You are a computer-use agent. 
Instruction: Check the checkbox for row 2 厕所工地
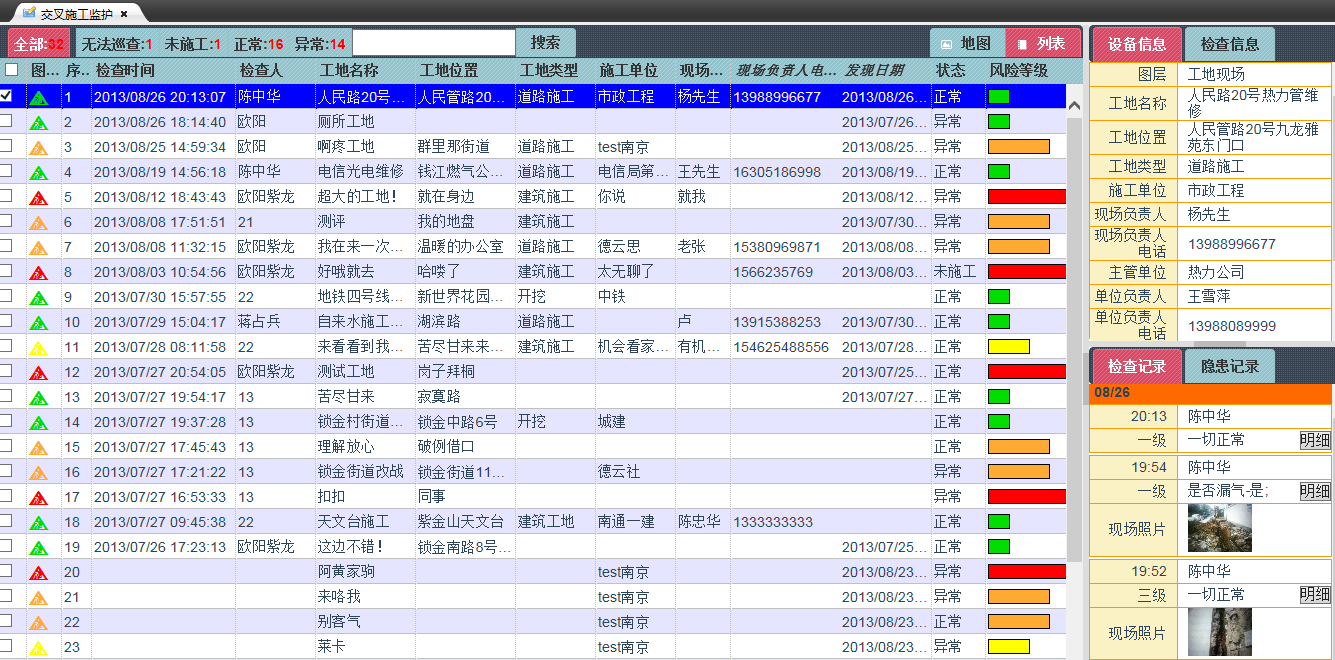click(6, 121)
